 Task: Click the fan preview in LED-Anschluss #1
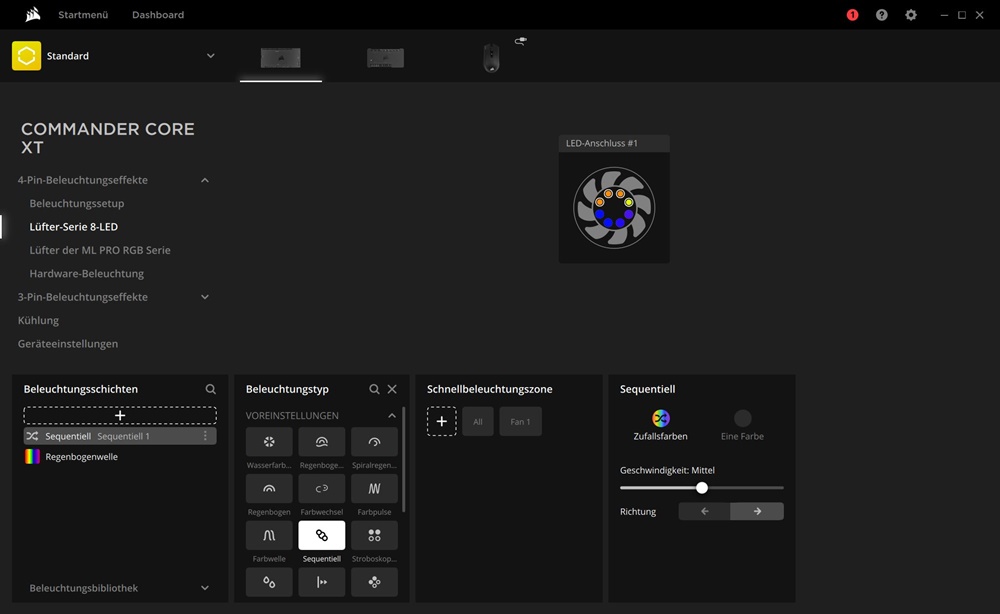614,208
